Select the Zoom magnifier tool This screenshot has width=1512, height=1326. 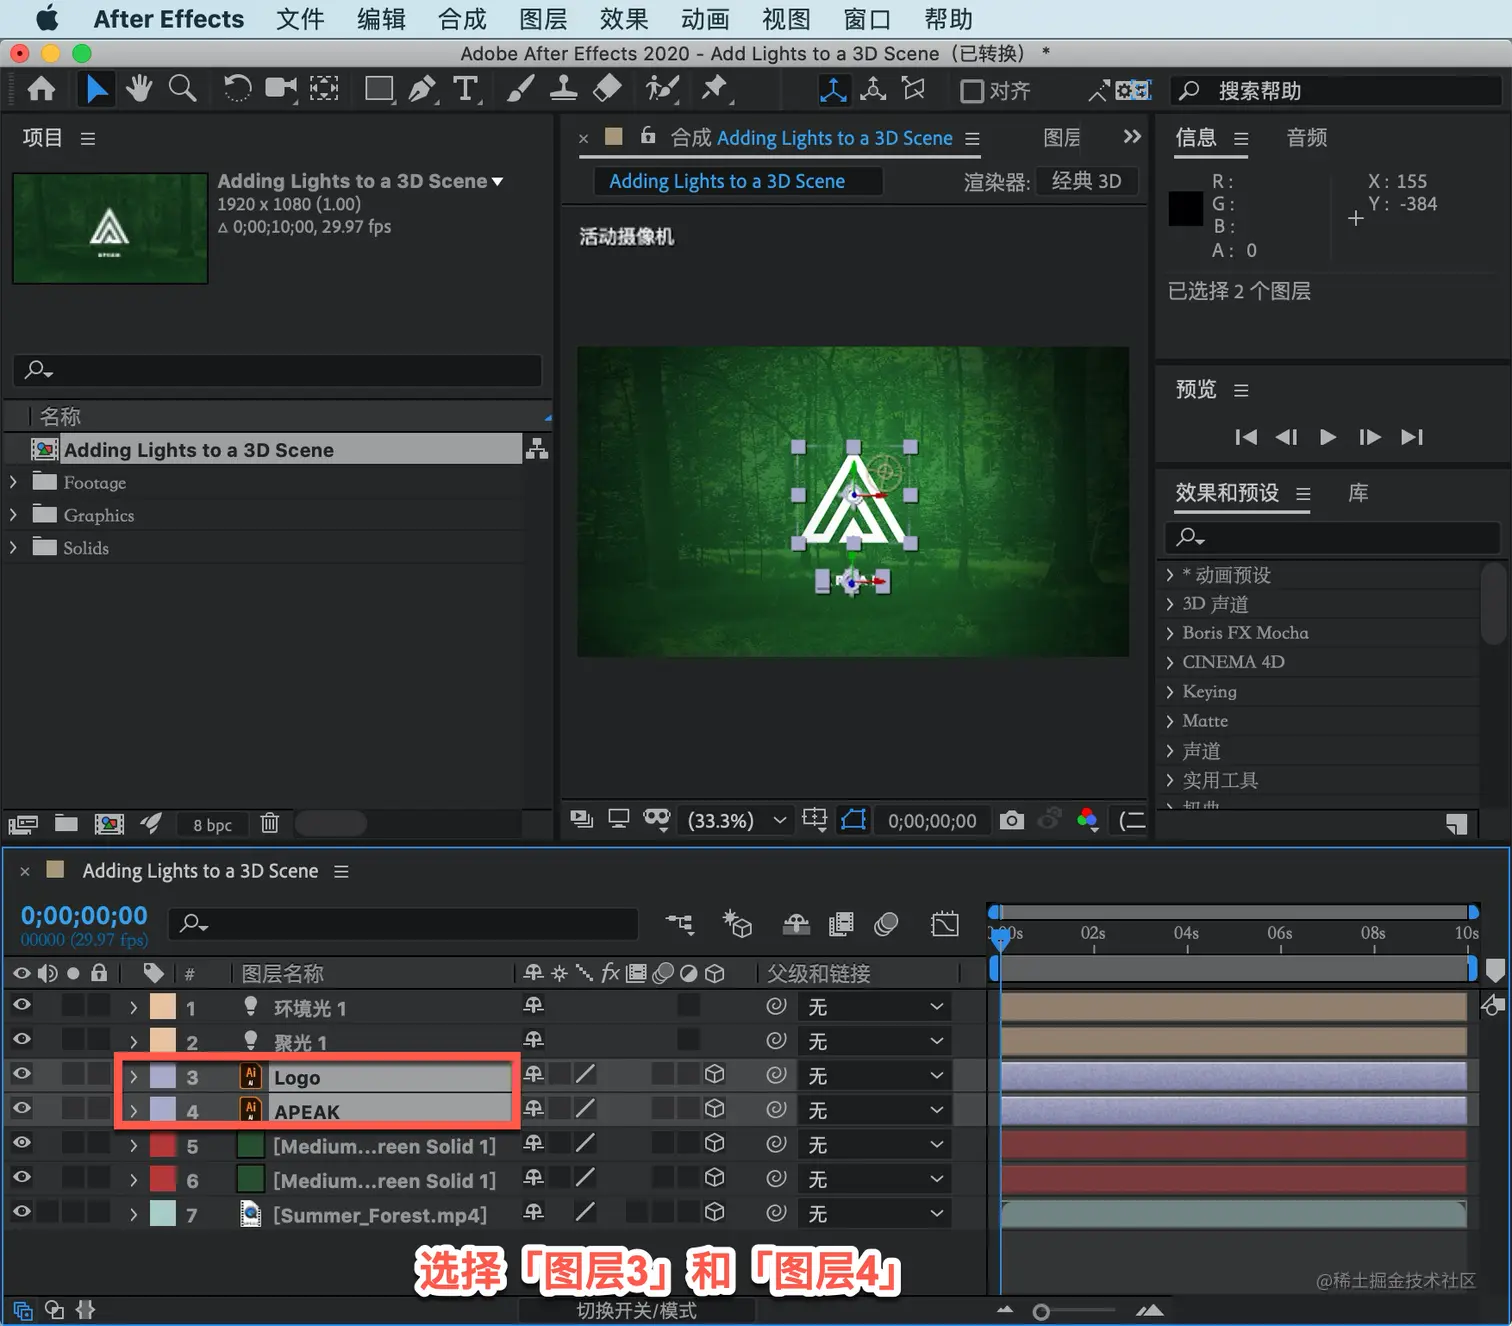coord(182,90)
